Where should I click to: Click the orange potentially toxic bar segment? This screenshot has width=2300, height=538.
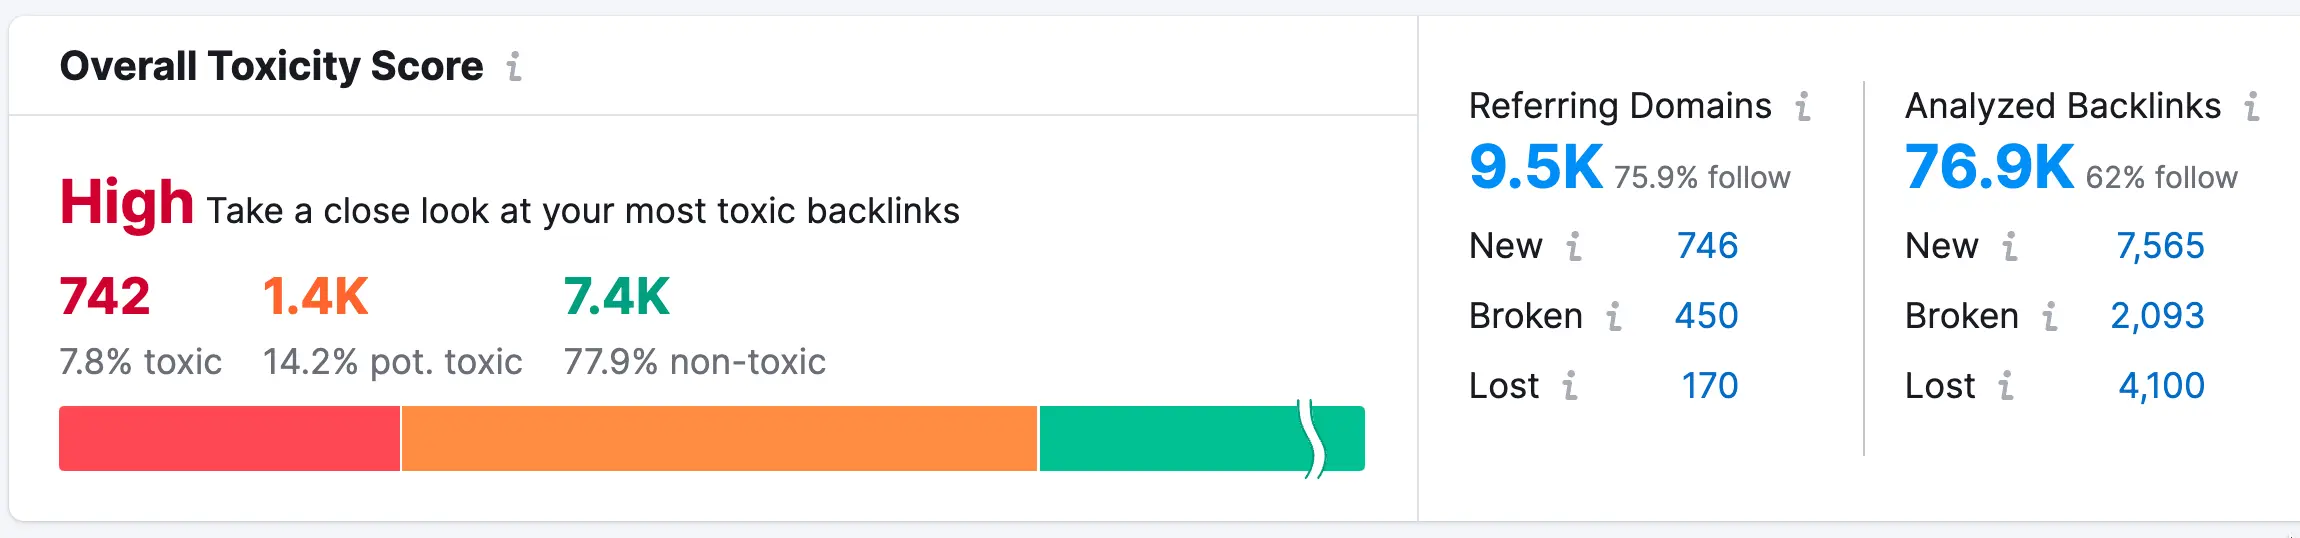tap(718, 438)
